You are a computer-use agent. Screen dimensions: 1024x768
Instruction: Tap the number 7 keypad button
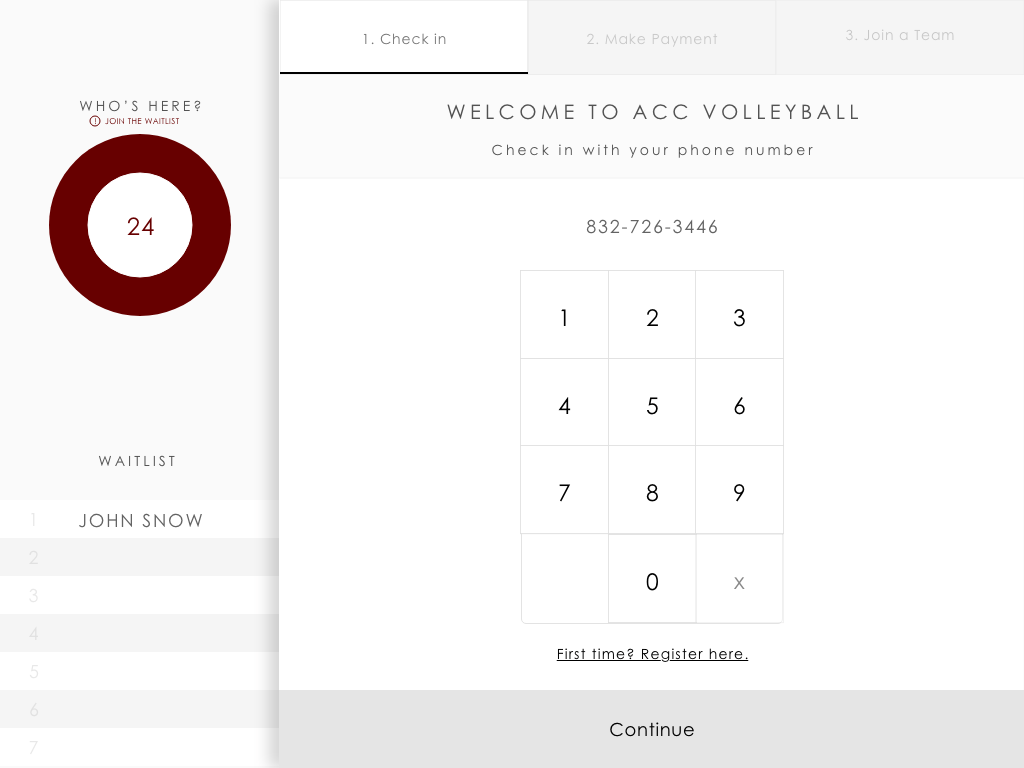click(x=564, y=490)
